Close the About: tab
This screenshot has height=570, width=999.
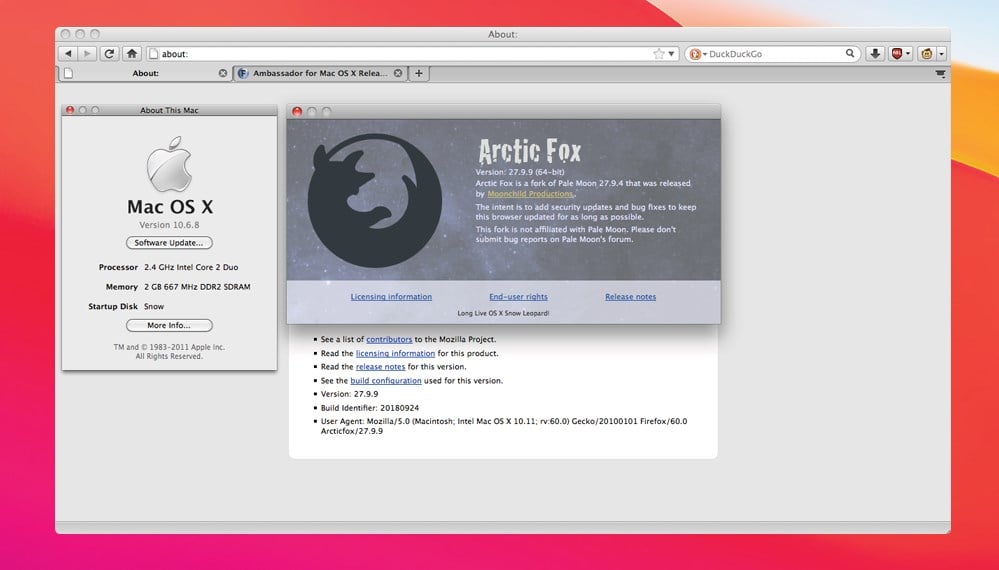click(x=222, y=73)
